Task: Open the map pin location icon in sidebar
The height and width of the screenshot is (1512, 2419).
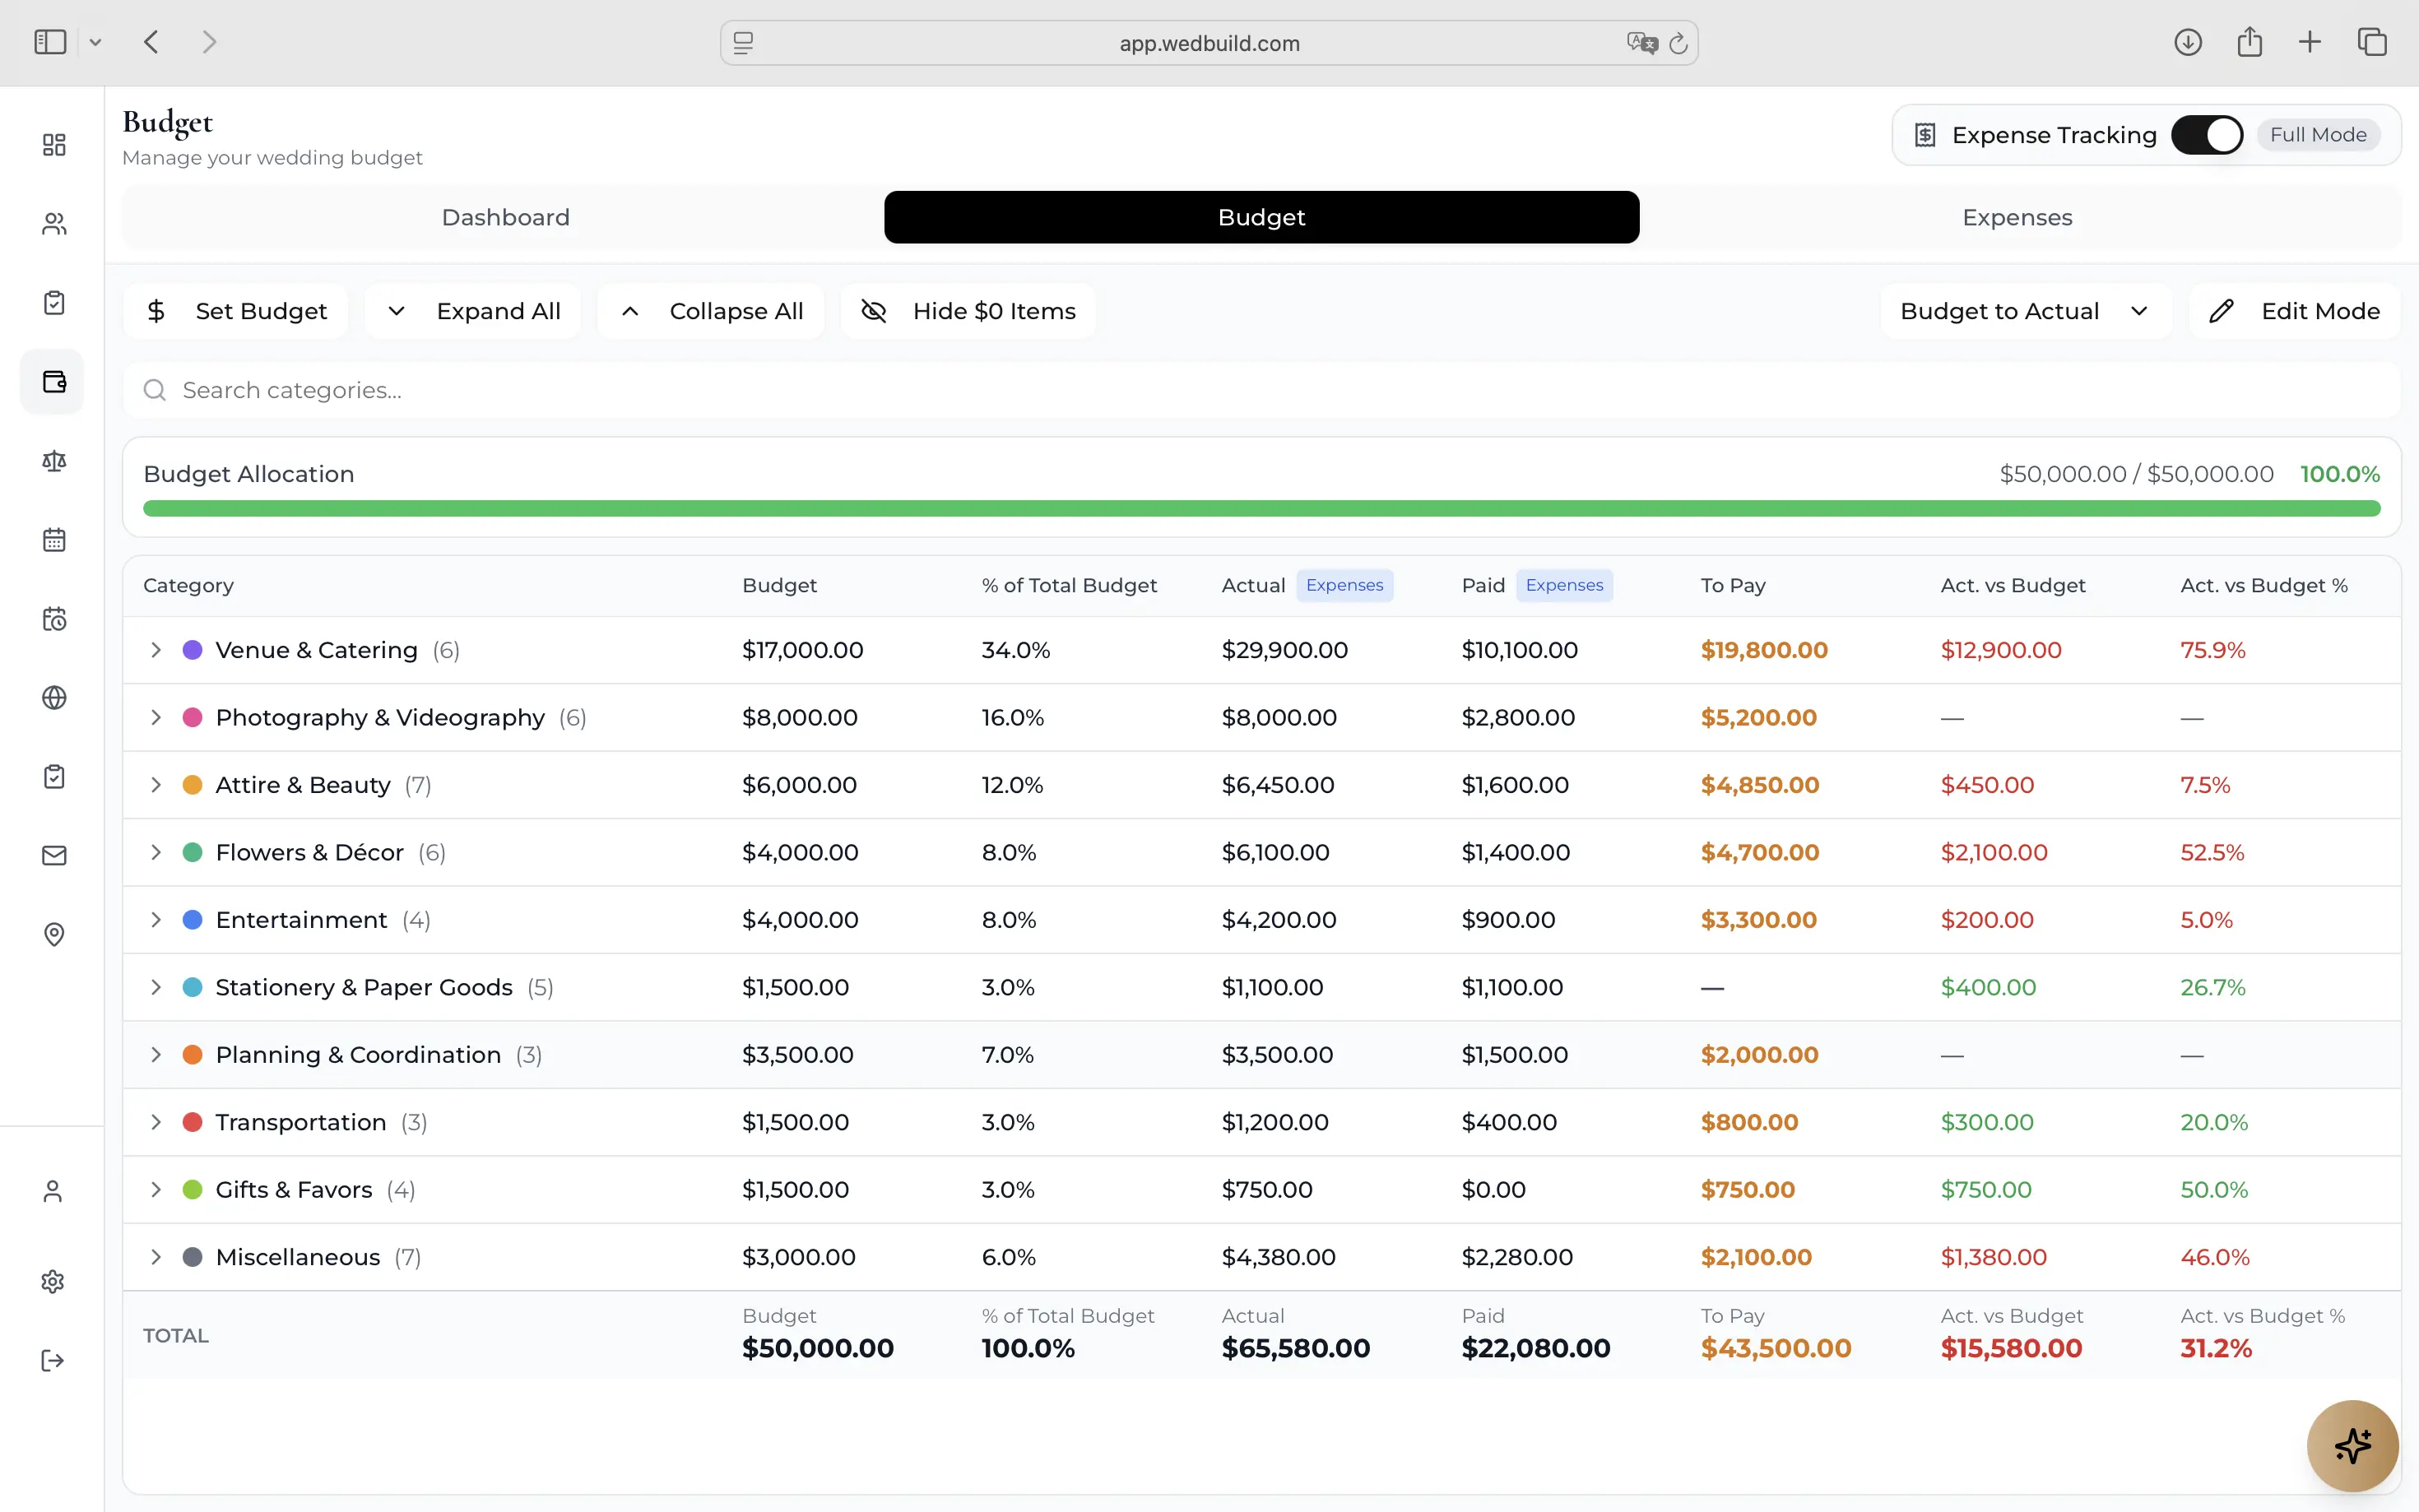Action: tap(54, 935)
